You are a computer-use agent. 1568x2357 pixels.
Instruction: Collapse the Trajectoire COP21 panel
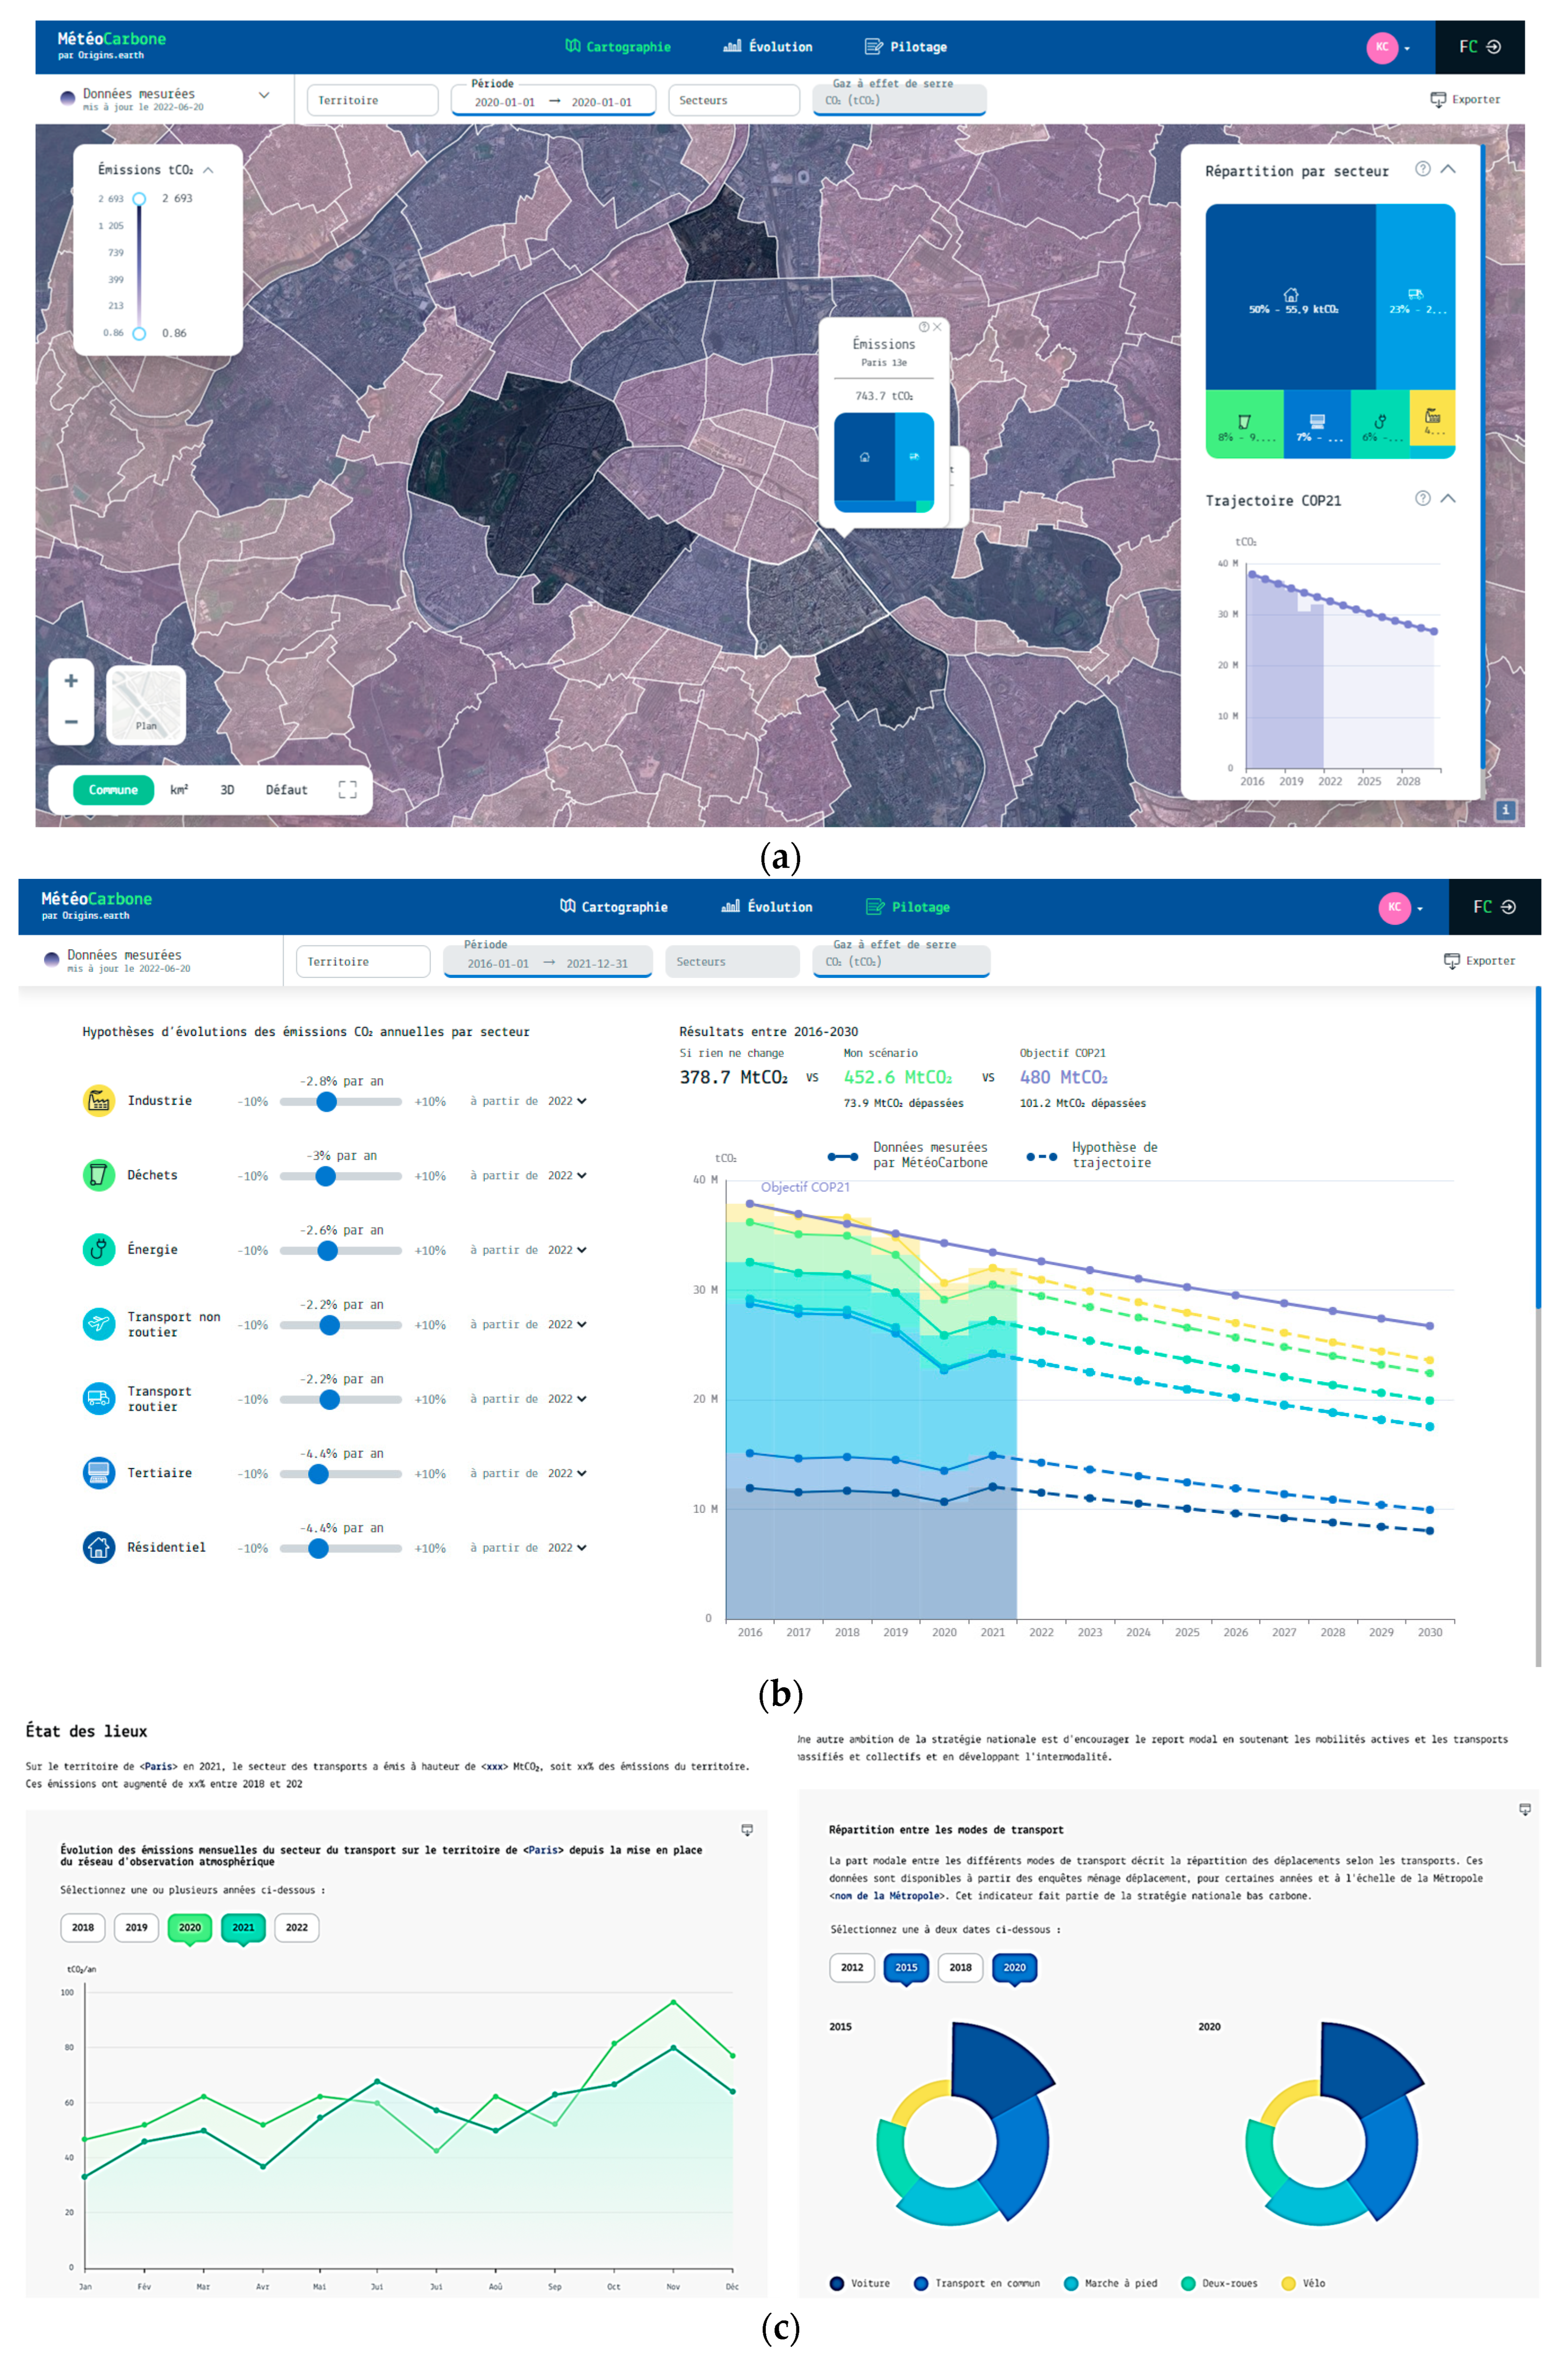click(x=1447, y=498)
